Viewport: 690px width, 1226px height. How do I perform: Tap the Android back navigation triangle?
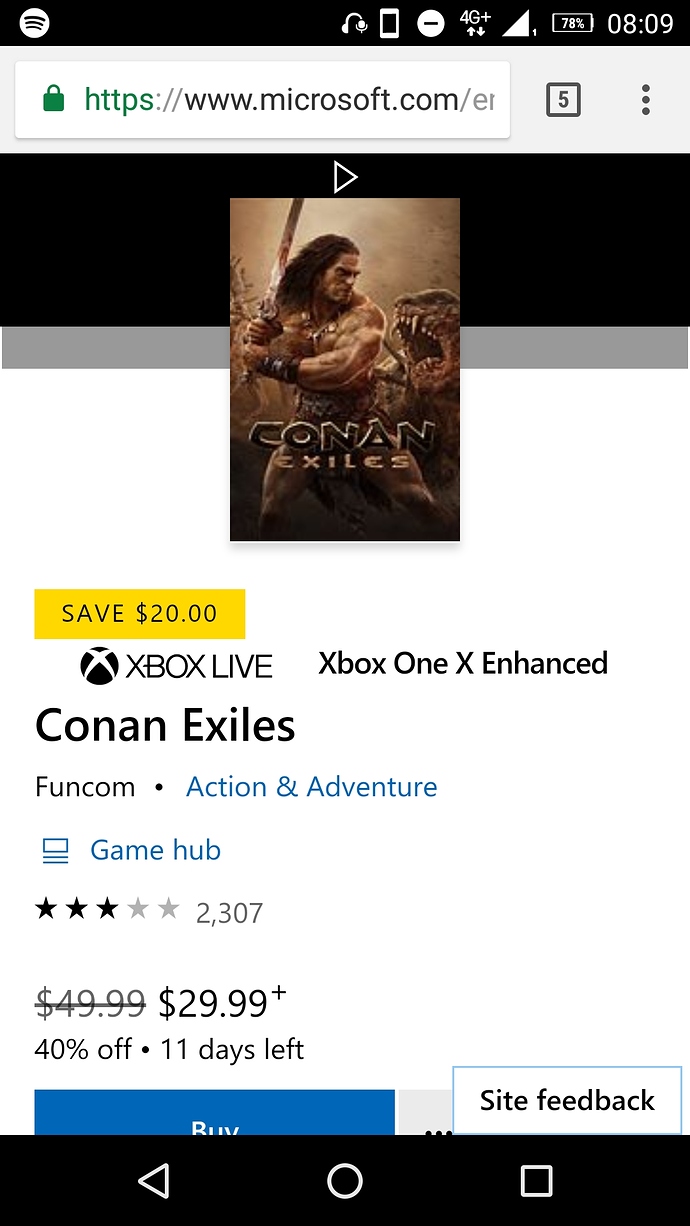(153, 1181)
